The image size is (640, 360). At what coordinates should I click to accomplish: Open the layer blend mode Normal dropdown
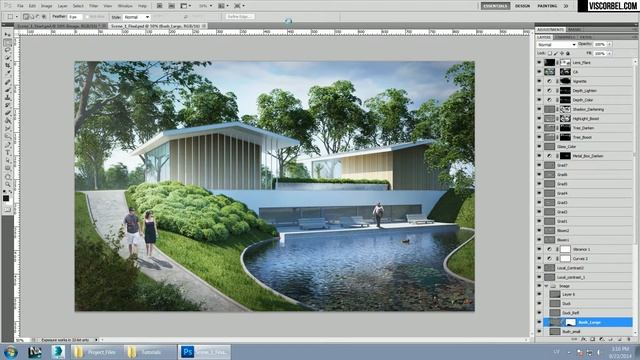557,44
